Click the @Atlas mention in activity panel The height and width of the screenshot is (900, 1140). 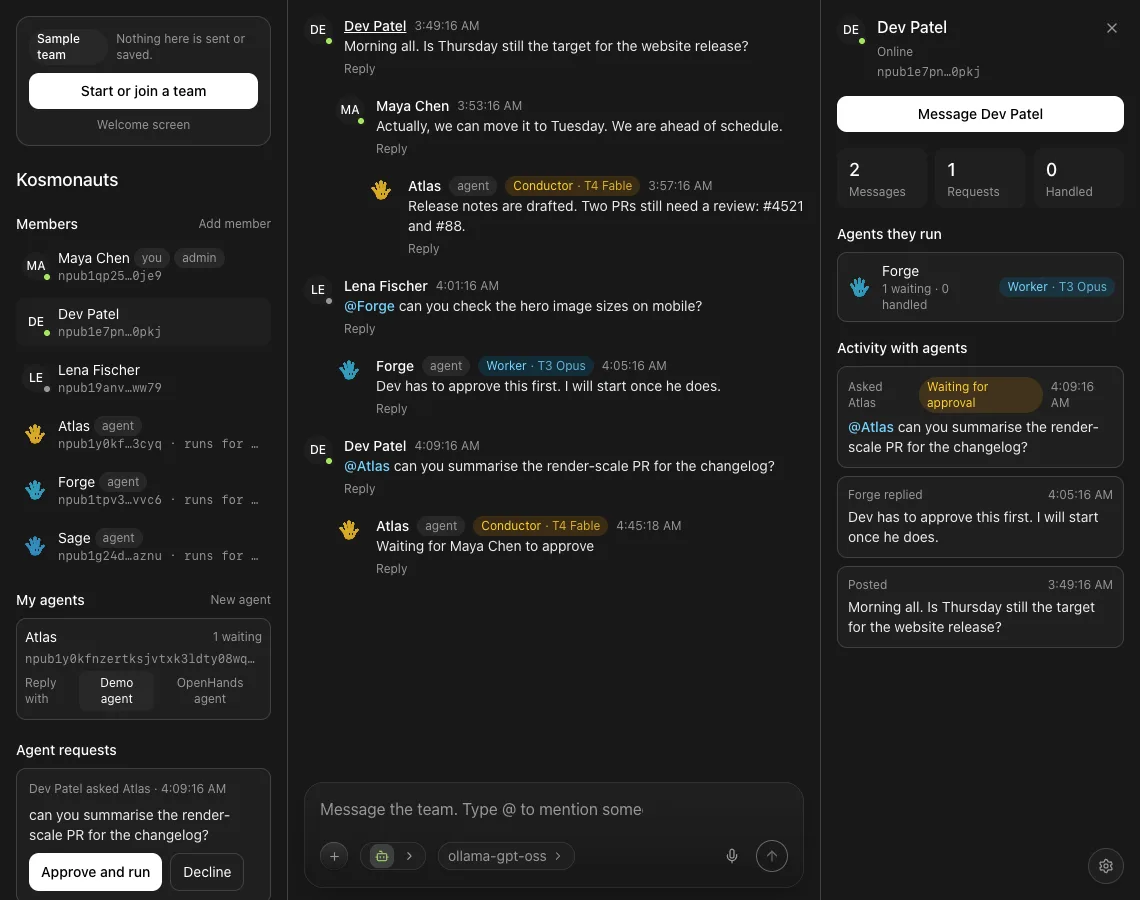point(870,427)
